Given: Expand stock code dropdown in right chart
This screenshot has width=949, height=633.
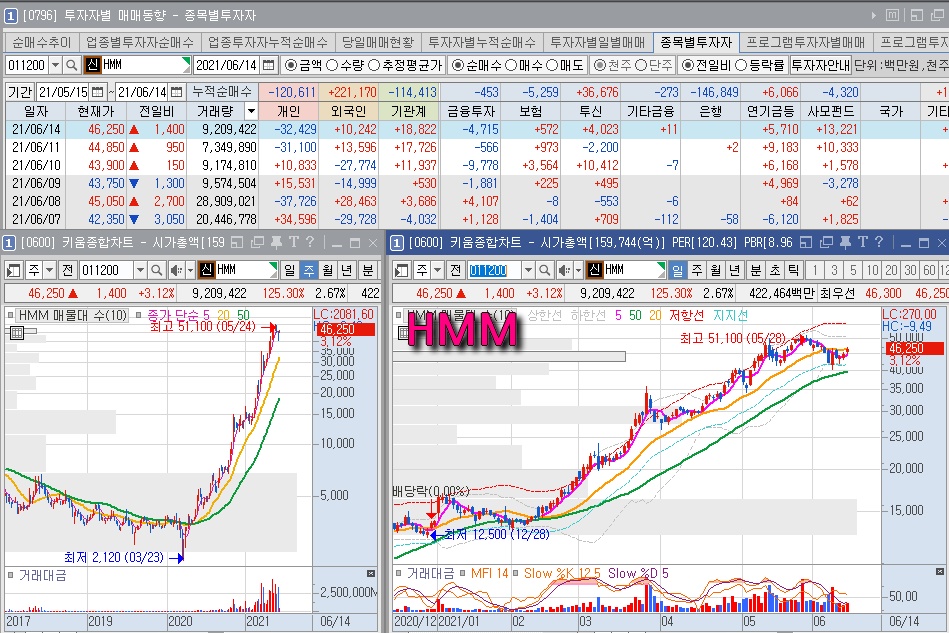Looking at the screenshot, I should pyautogui.click(x=528, y=270).
